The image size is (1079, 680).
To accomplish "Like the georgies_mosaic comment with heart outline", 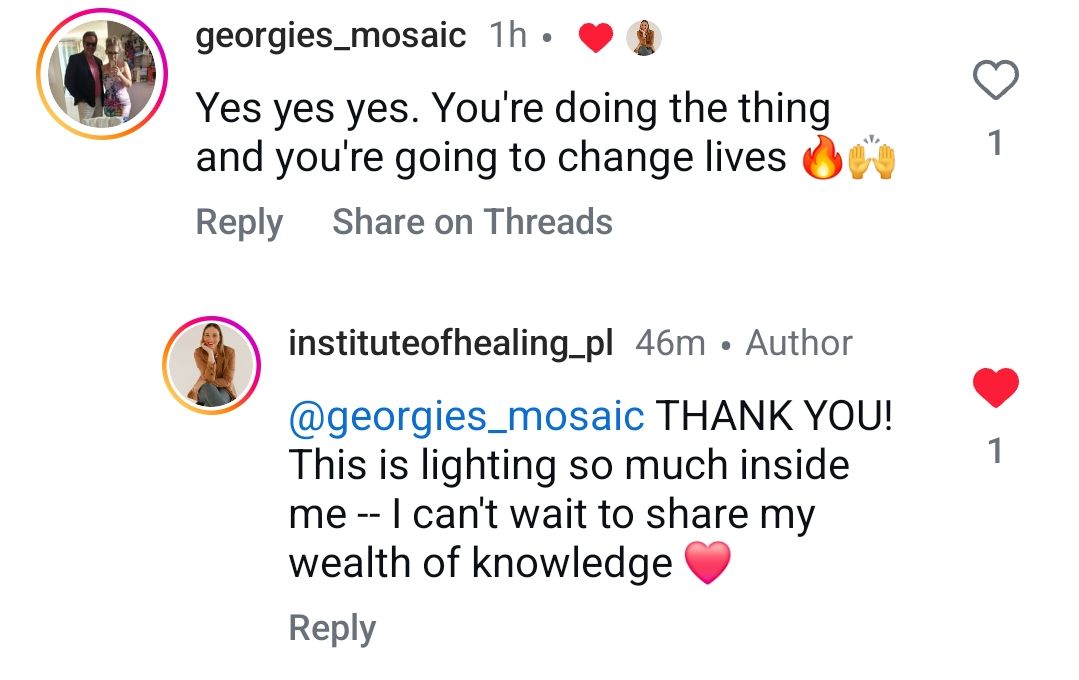I will click(995, 81).
